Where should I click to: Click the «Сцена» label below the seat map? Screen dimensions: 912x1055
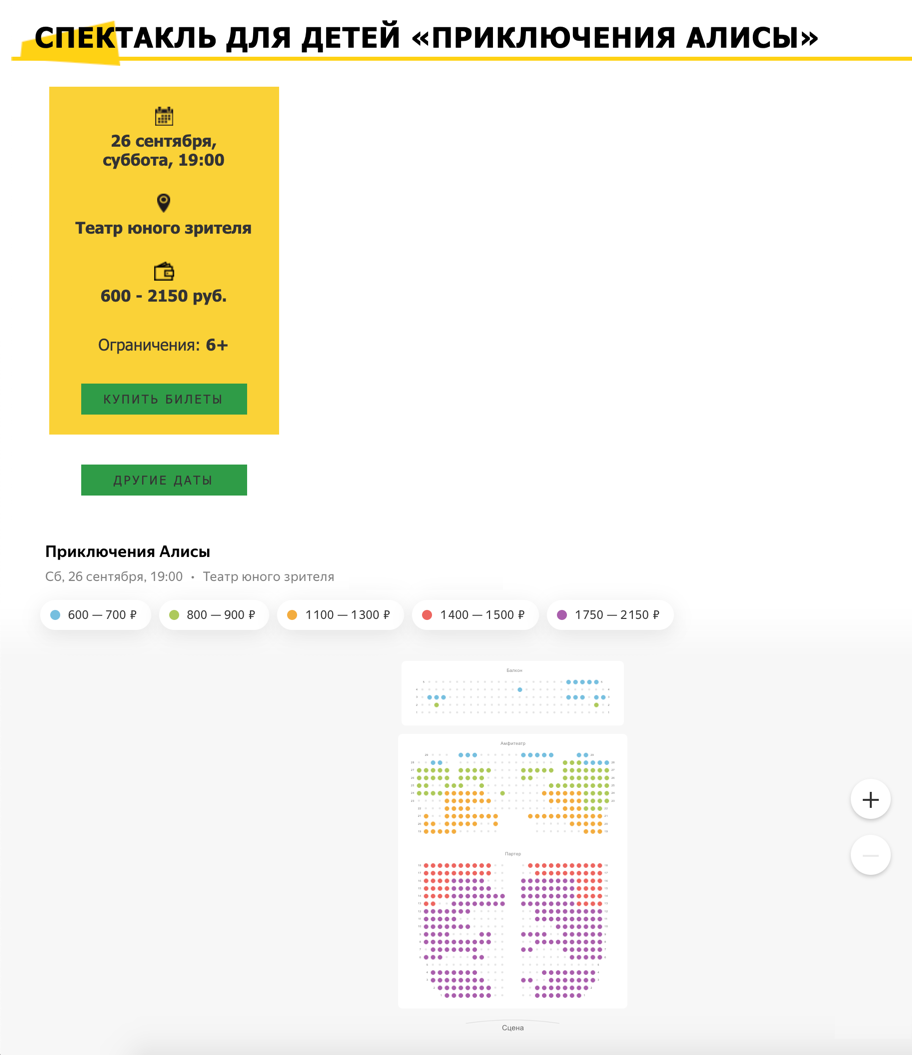coord(513,1028)
